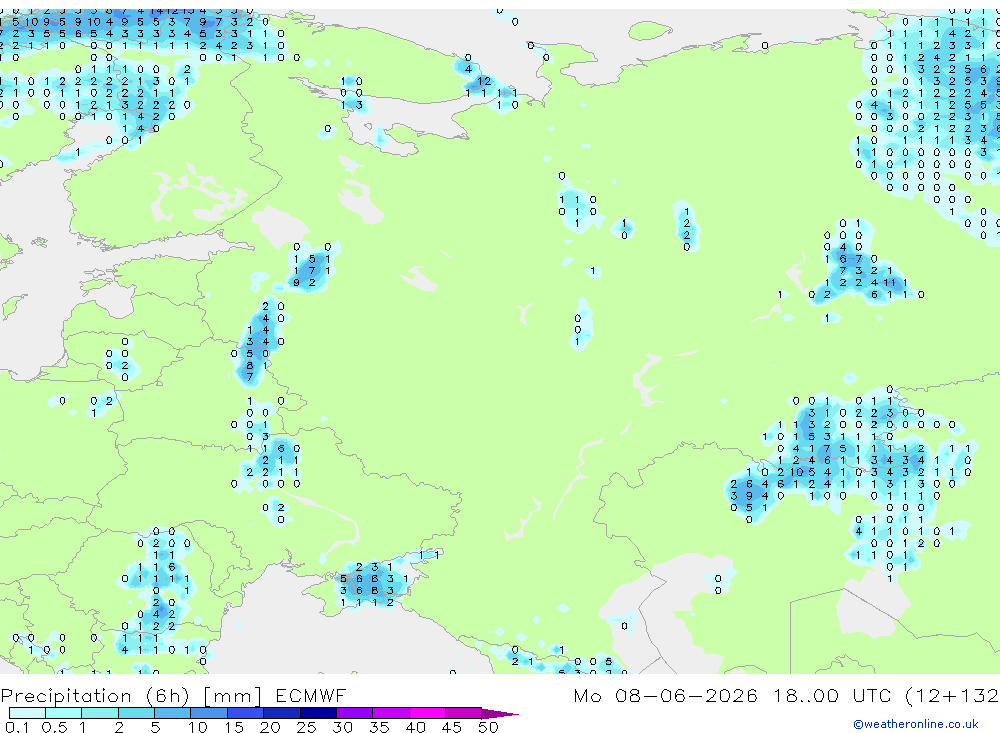The image size is (1000, 733).
Task: Click the legend label 15
Action: point(234,727)
